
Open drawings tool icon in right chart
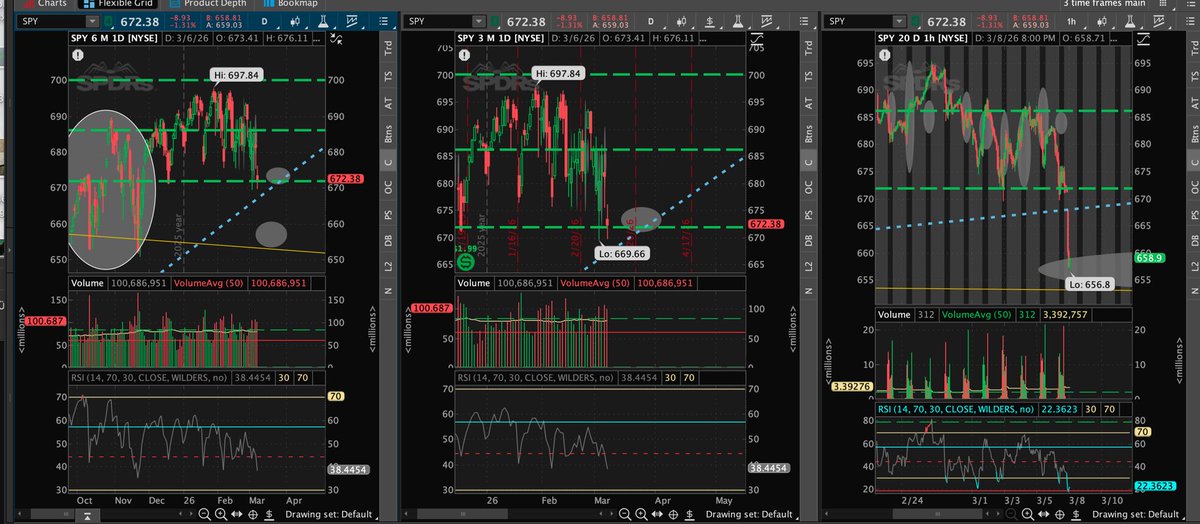pyautogui.click(x=1158, y=21)
